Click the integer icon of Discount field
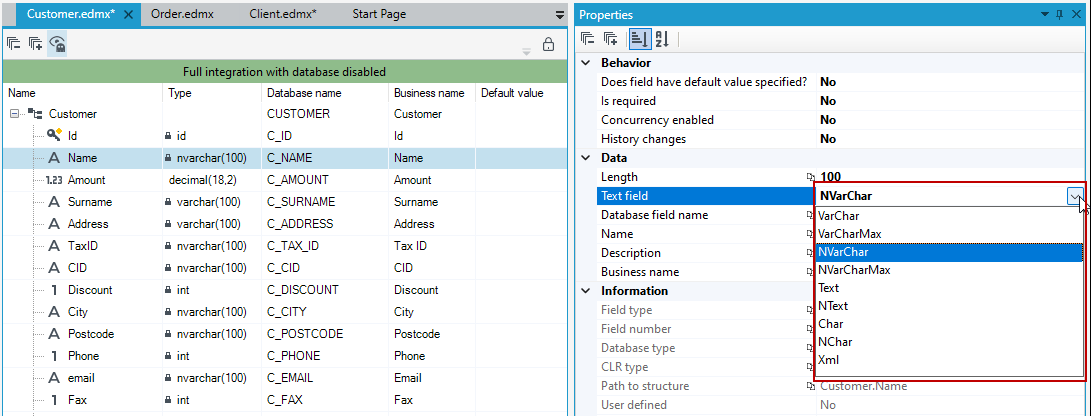Viewport: 1091px width, 416px height. point(54,290)
